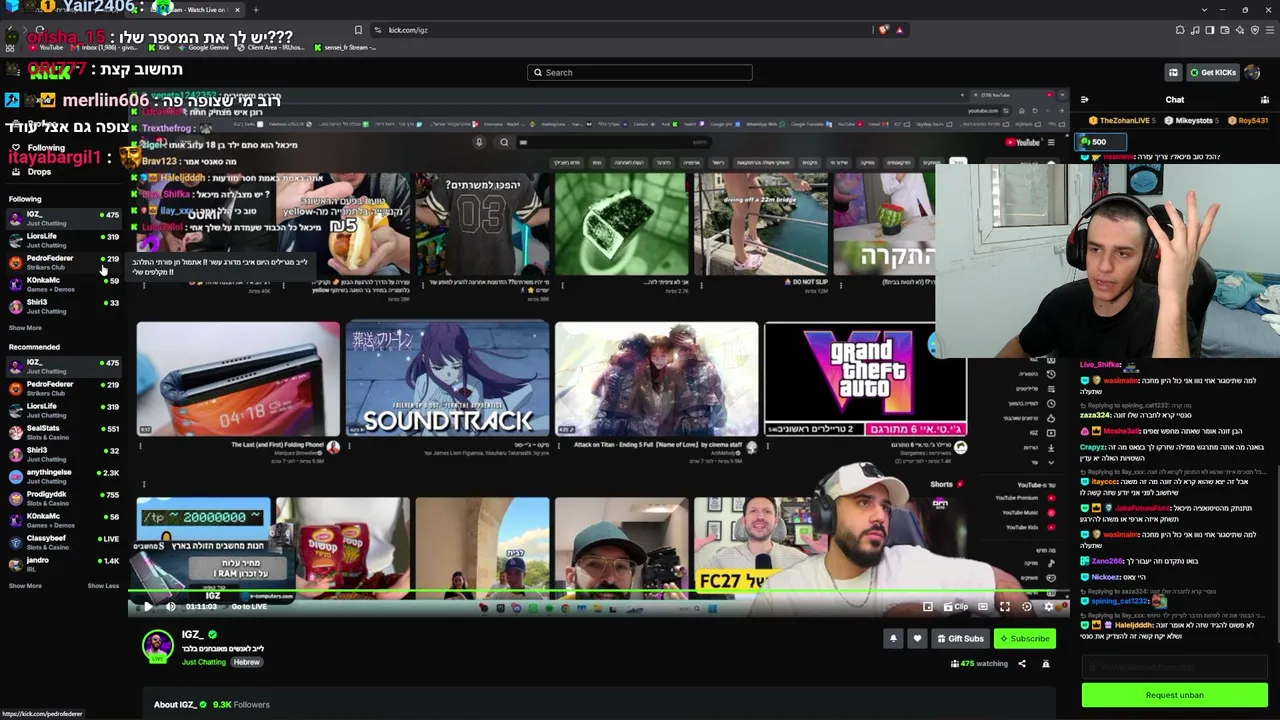
Task: Click the Brave Rewards triangle icon
Action: click(x=899, y=30)
